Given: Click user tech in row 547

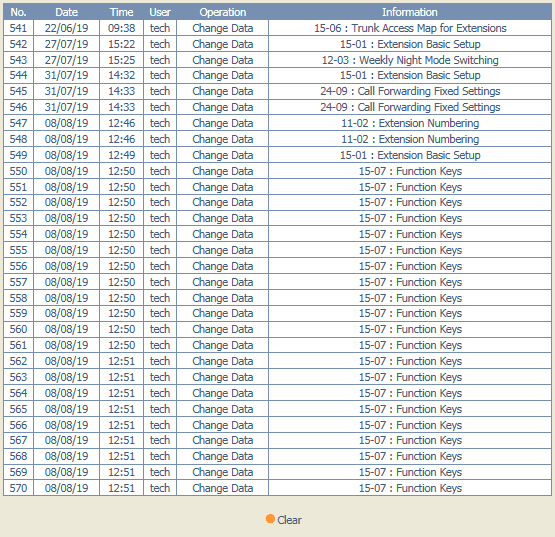Looking at the screenshot, I should click(x=160, y=123).
